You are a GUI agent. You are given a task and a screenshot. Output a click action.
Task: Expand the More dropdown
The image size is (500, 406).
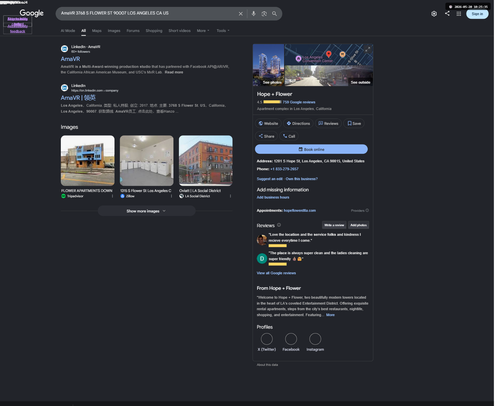203,31
